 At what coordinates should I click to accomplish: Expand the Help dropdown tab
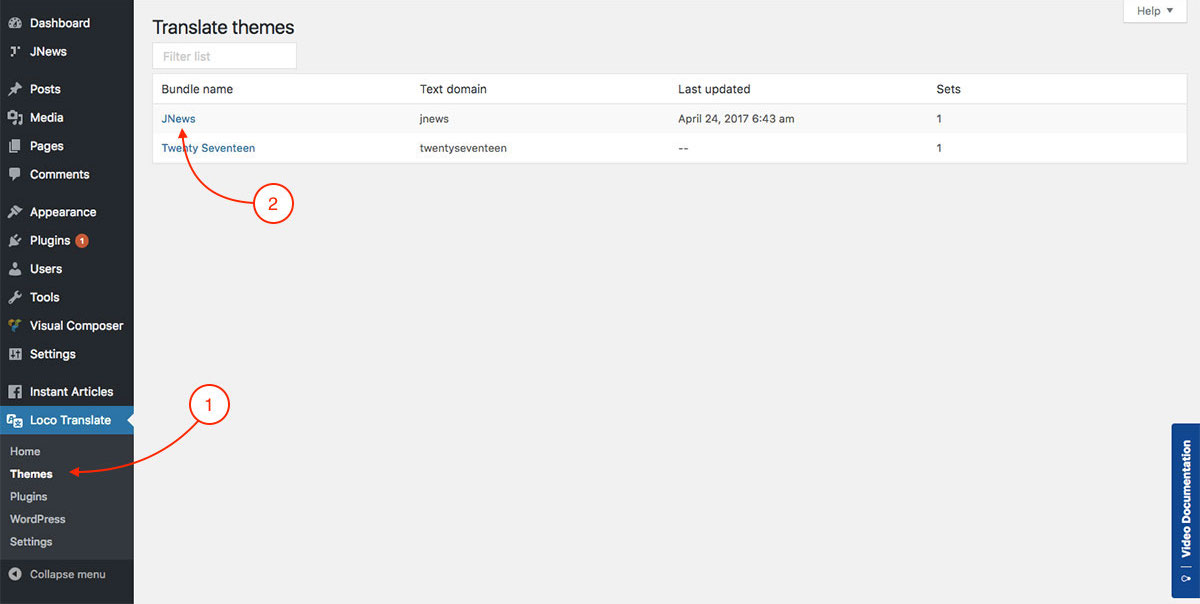(x=1155, y=11)
